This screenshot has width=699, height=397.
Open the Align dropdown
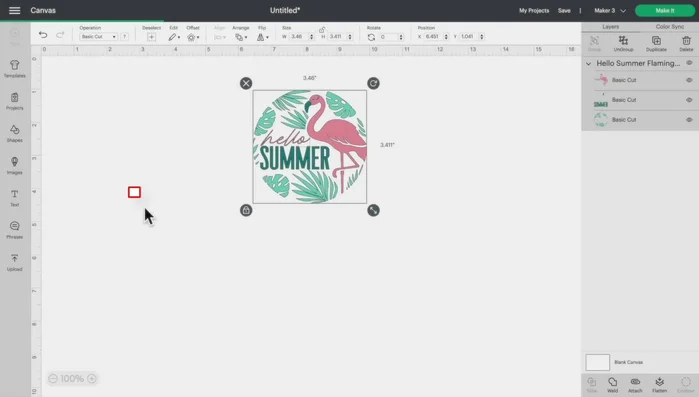click(x=220, y=37)
